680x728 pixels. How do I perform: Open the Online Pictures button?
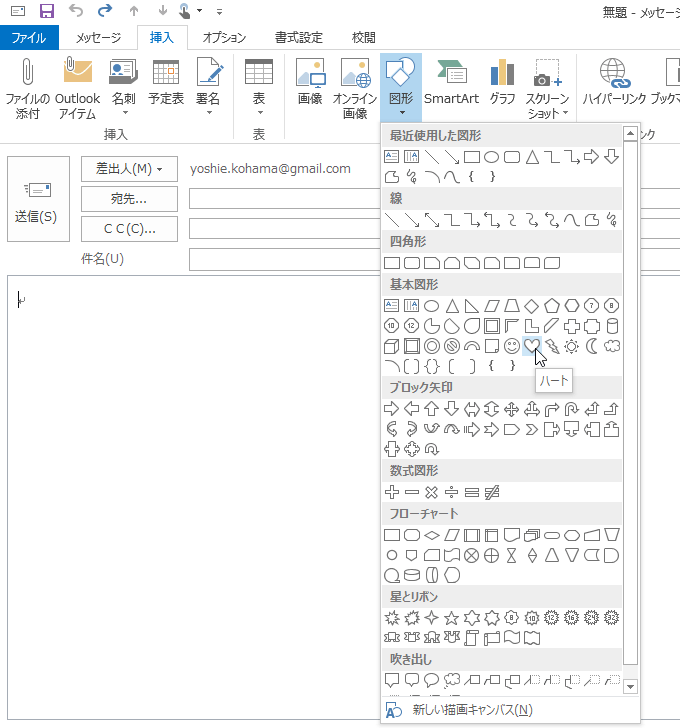click(355, 88)
